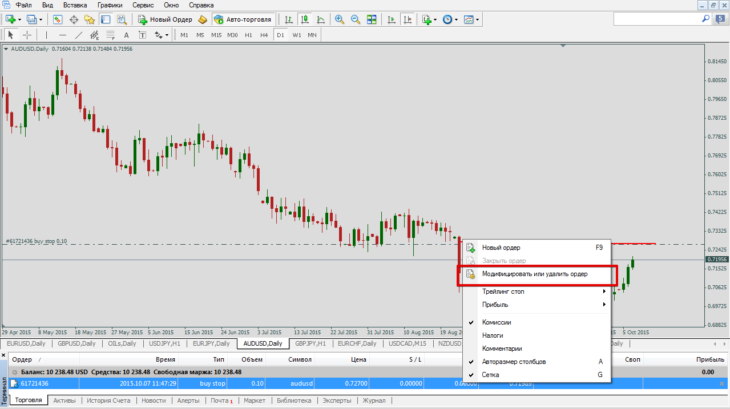Open the Profiles icon in the toolbar
Screen dimensions: 730x409
[x=31, y=20]
